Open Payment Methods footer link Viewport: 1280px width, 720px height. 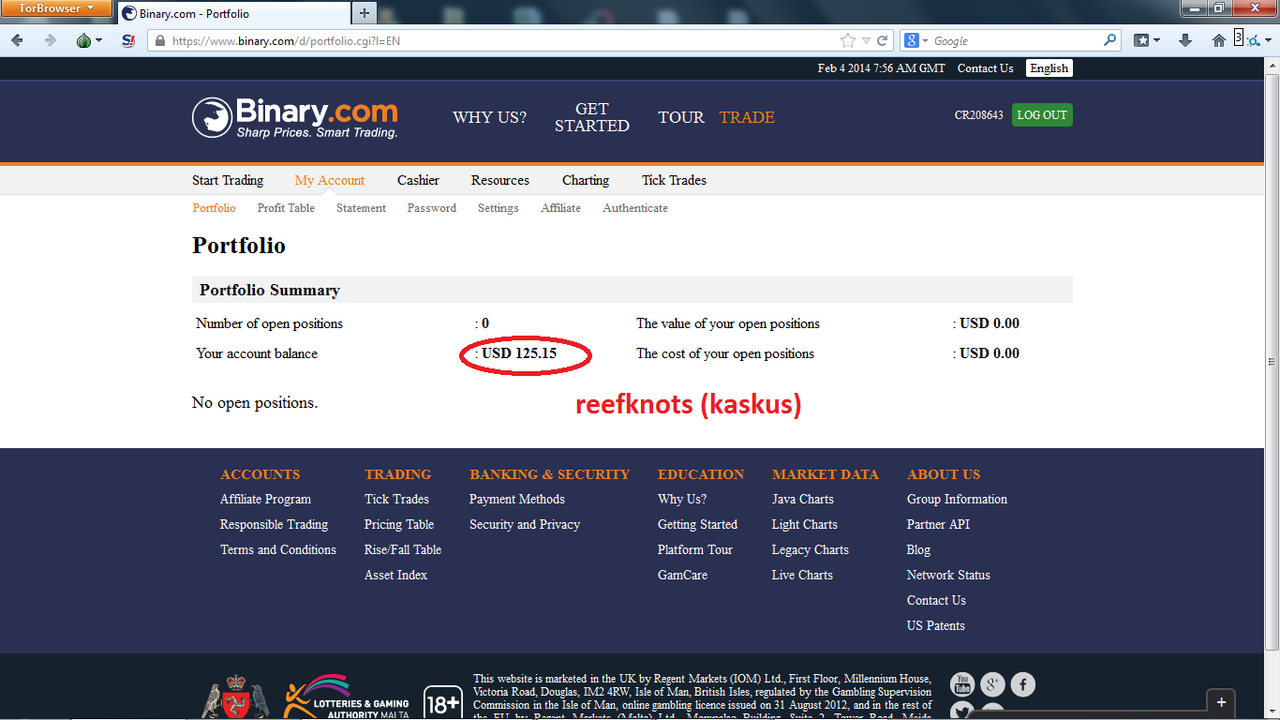point(517,499)
